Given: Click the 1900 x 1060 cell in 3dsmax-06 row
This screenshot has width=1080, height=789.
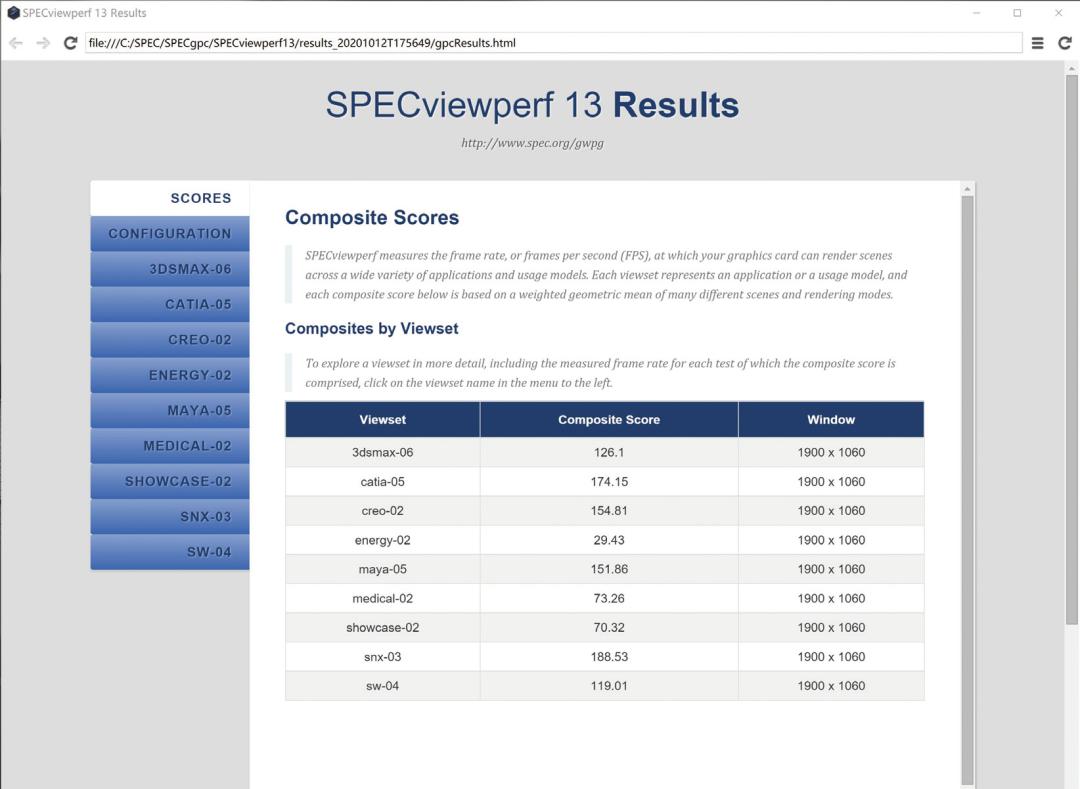Looking at the screenshot, I should (831, 452).
